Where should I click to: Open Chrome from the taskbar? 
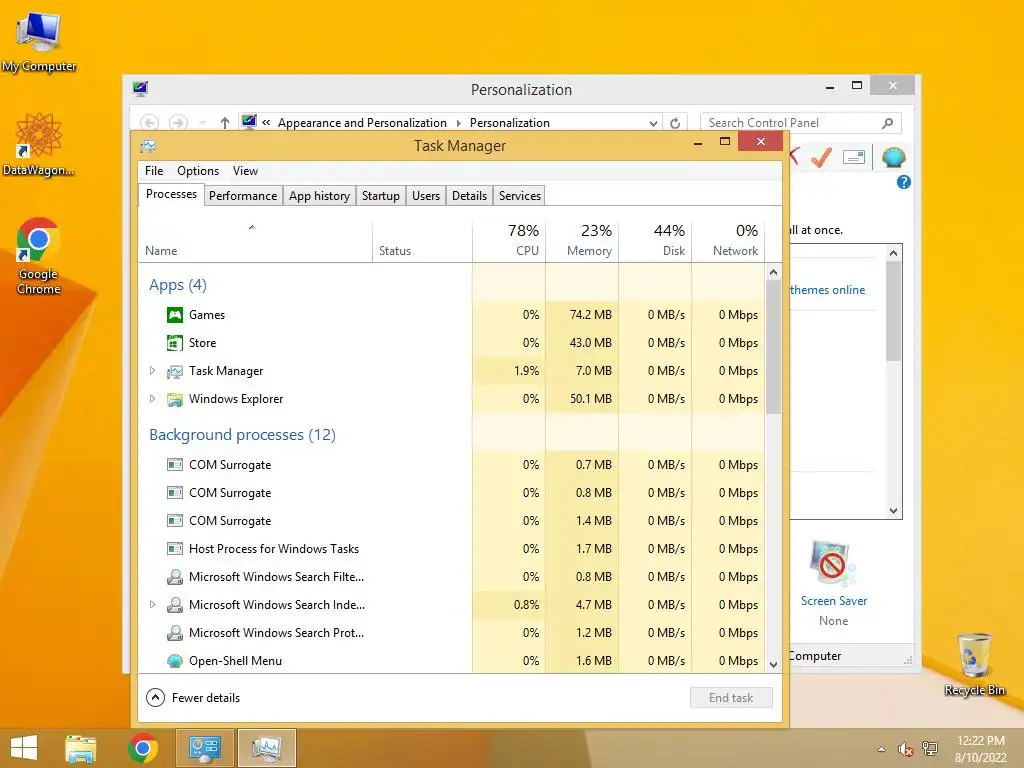(142, 748)
